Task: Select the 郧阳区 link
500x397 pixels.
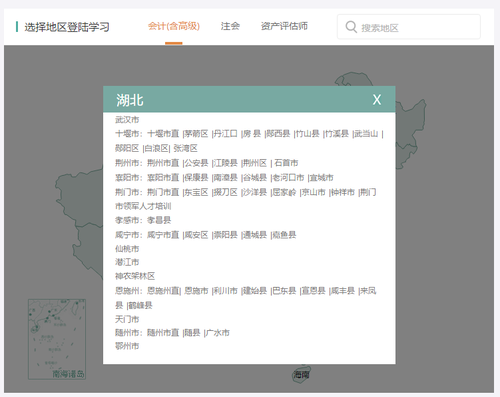Action: pyautogui.click(x=127, y=148)
